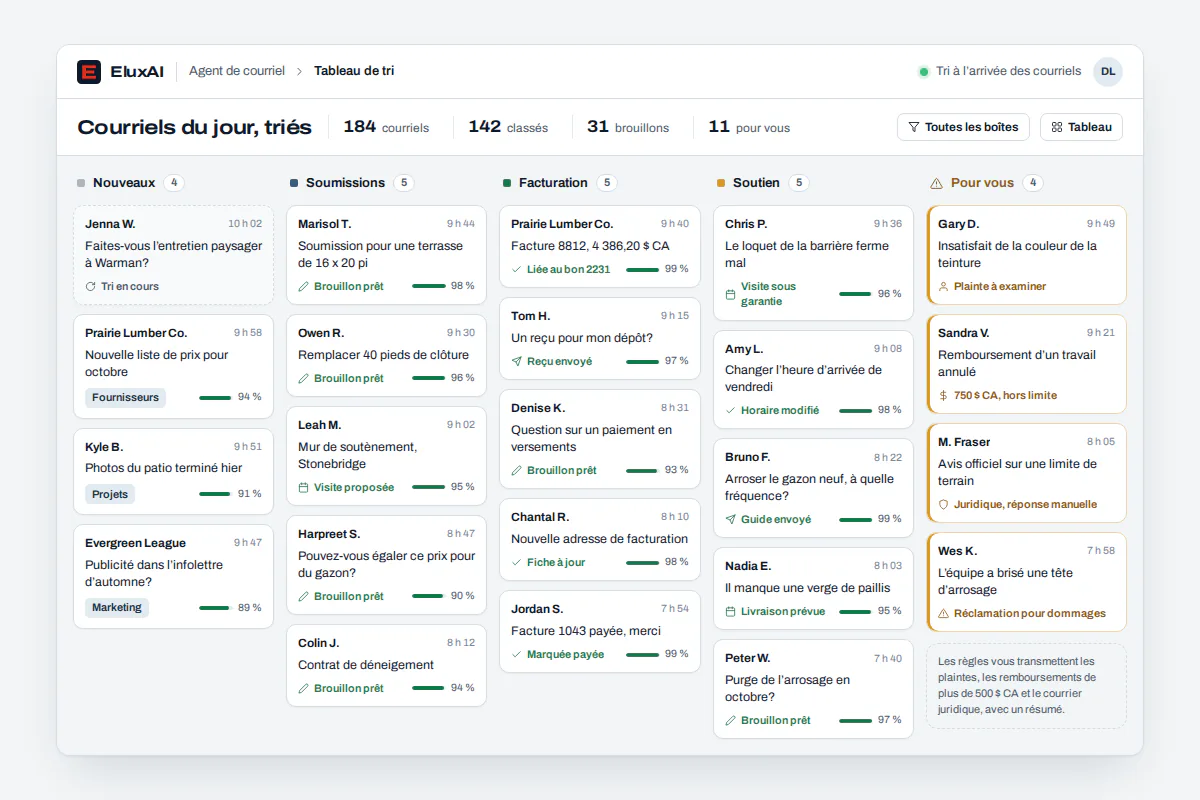Click checkmark icon on Prairie Lumber invoice card
The width and height of the screenshot is (1200, 800).
[x=517, y=269]
